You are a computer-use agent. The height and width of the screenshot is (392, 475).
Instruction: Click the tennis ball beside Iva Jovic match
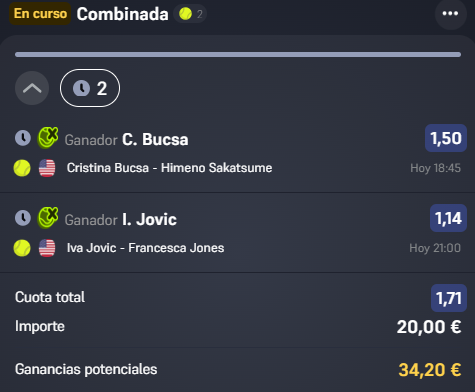[22, 248]
